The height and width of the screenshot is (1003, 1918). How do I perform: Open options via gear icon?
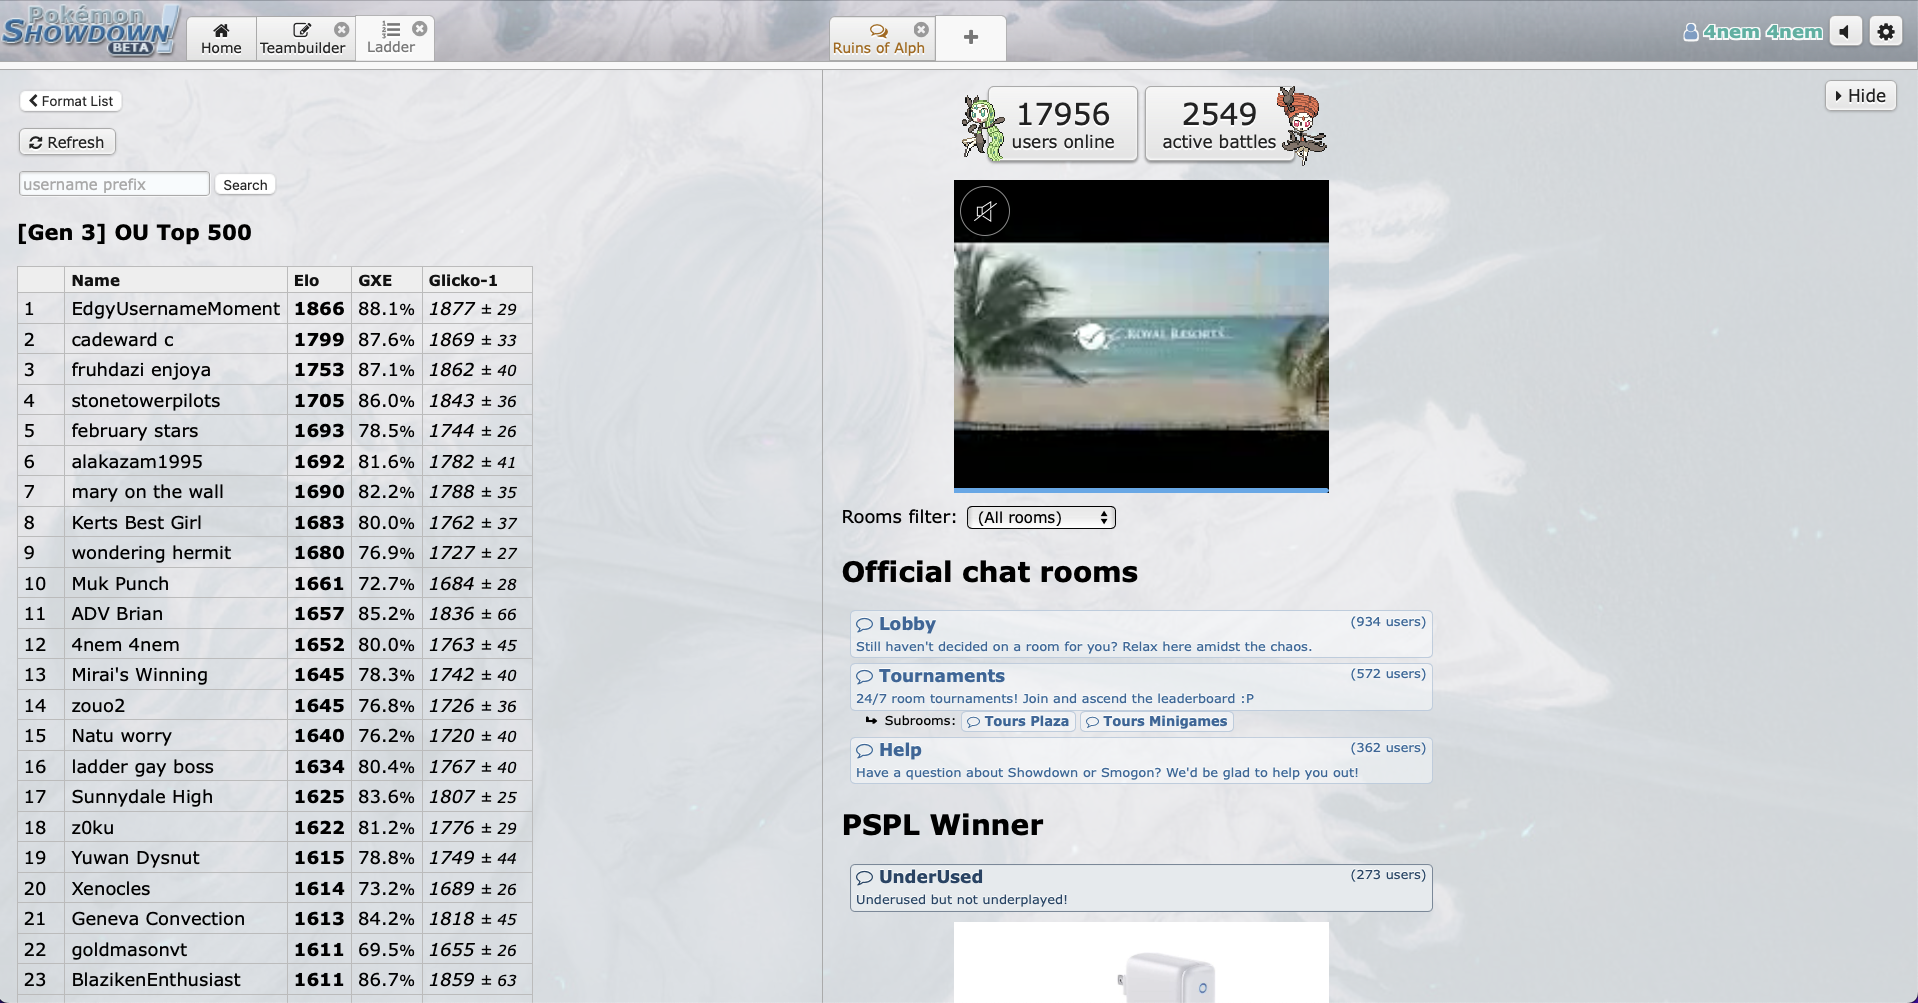click(1886, 32)
